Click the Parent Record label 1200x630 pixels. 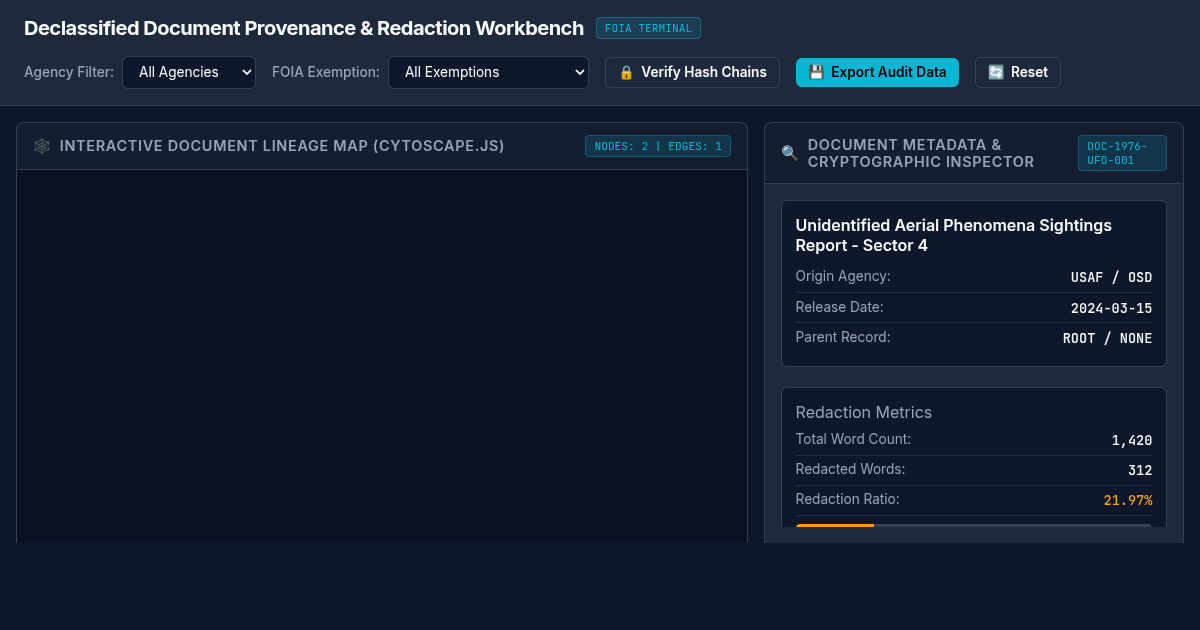pyautogui.click(x=843, y=337)
